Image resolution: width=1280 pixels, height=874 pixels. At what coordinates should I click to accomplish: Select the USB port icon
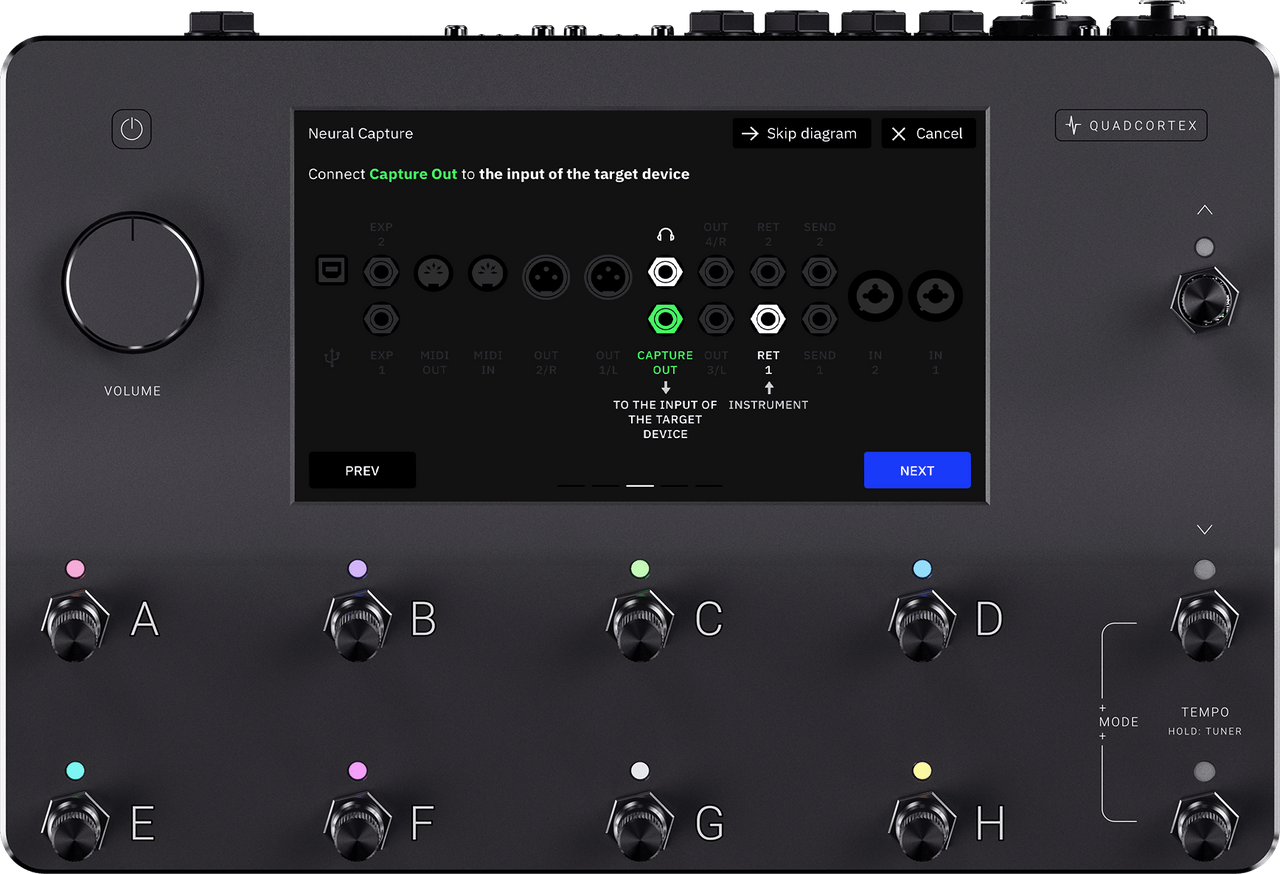click(331, 270)
